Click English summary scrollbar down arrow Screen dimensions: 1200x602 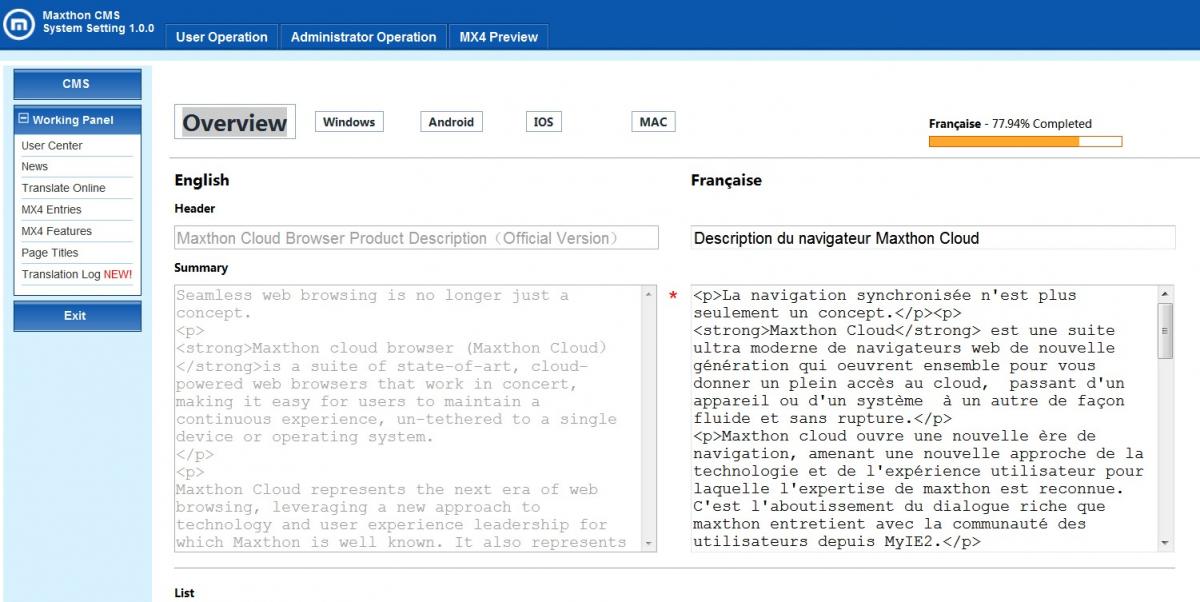point(650,543)
